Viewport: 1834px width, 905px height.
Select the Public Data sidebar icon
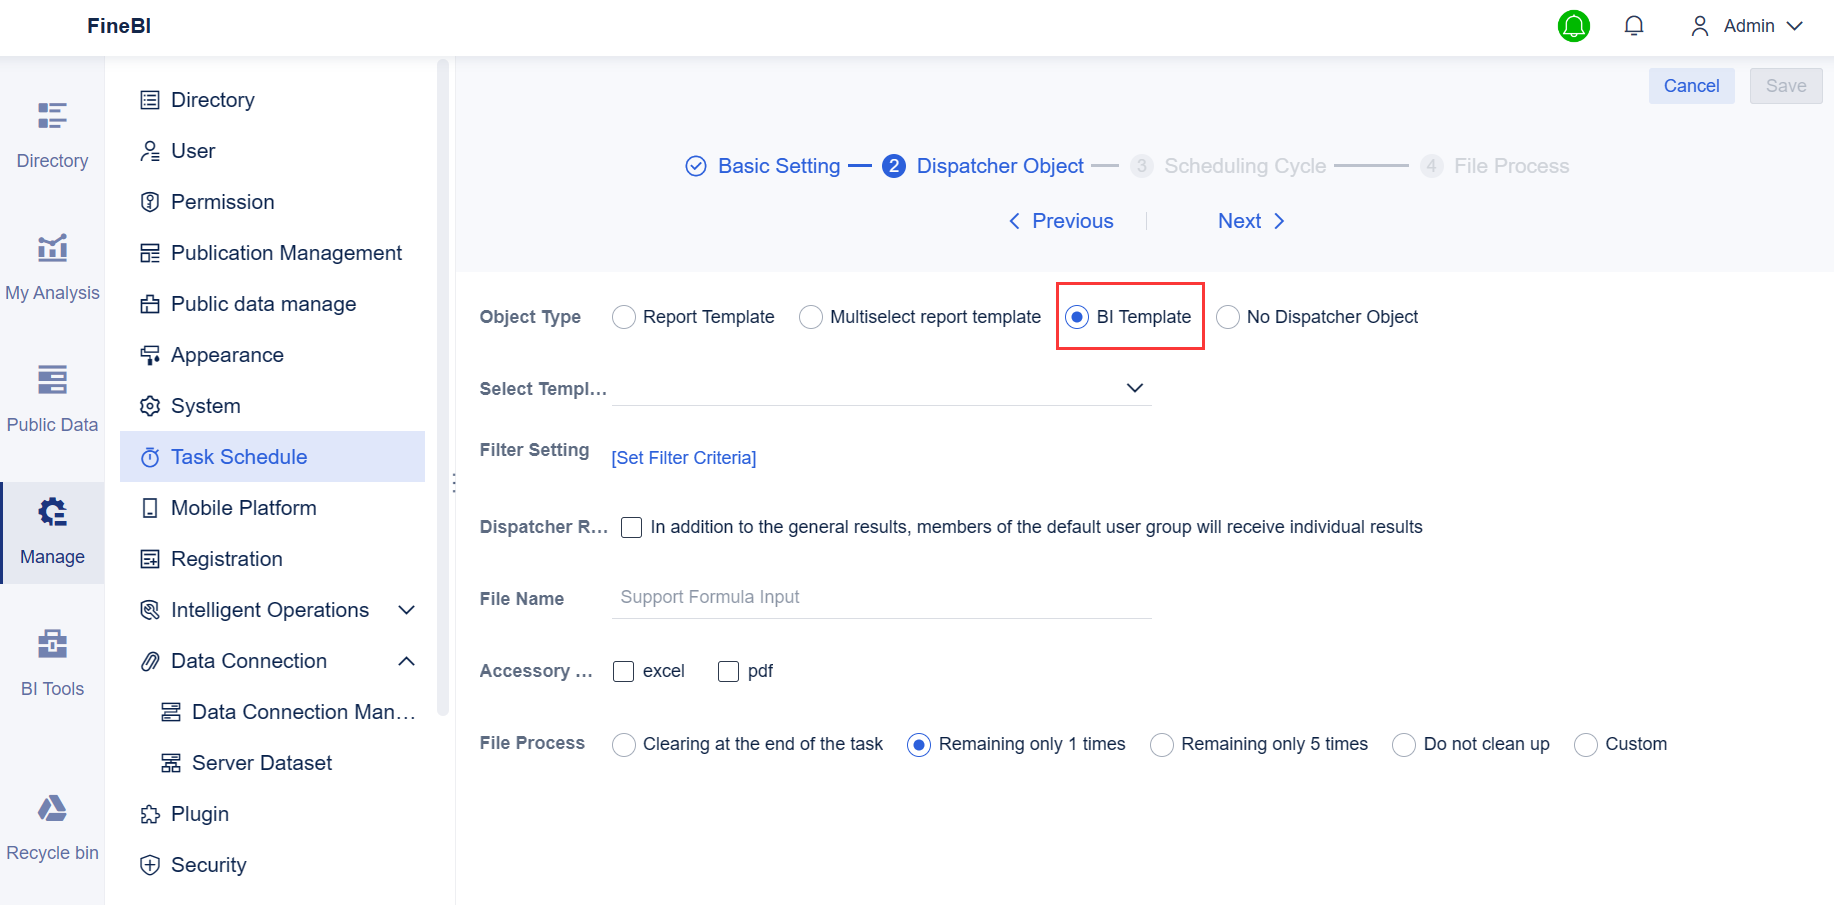pos(52,395)
